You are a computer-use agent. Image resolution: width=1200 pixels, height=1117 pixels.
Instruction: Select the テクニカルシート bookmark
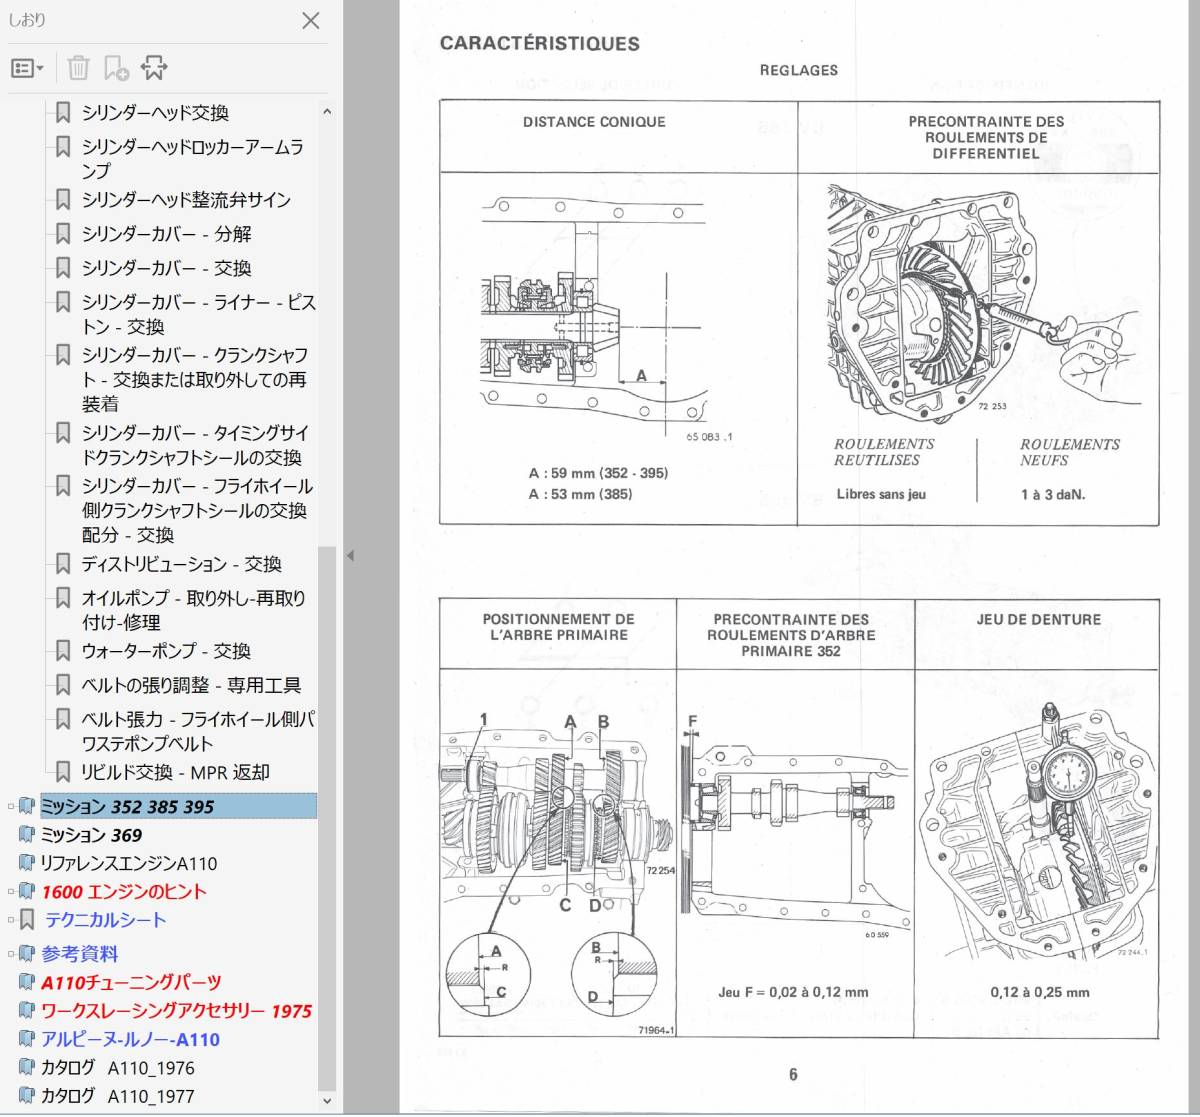tap(105, 920)
